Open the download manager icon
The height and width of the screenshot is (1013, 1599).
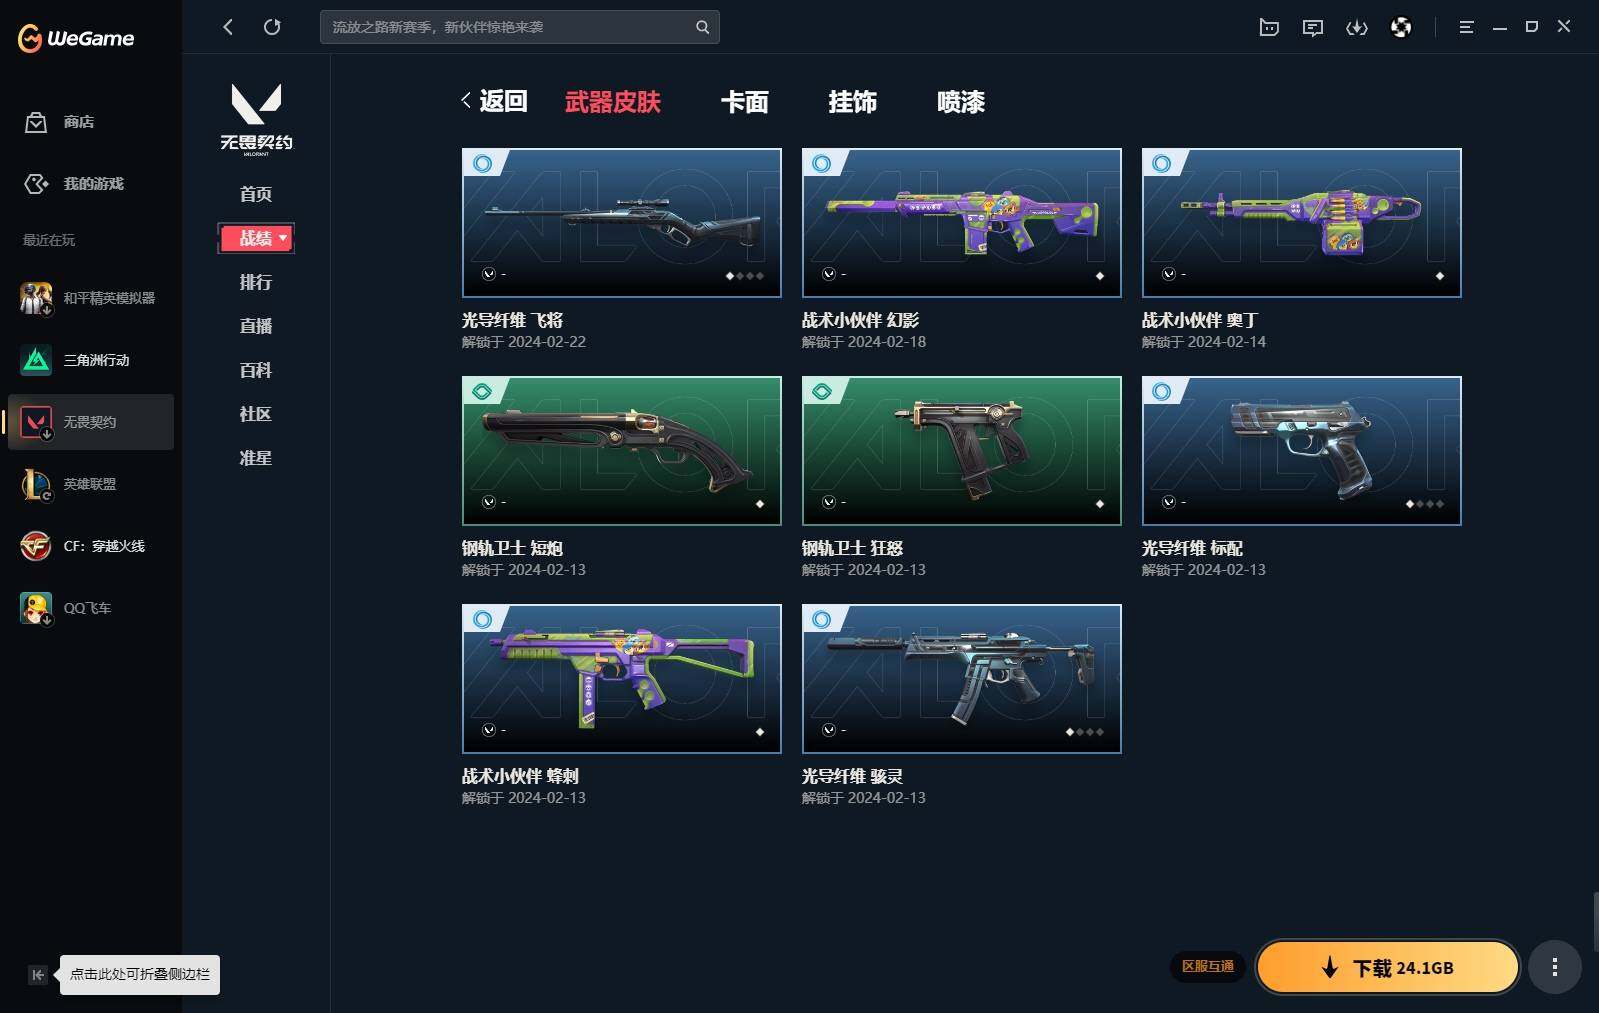point(1357,27)
